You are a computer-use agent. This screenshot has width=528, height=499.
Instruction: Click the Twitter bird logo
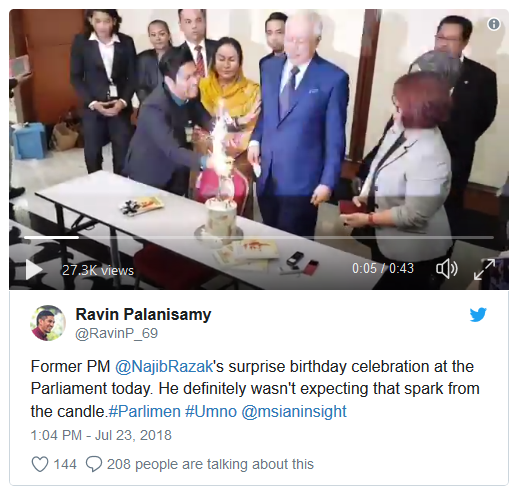478,314
